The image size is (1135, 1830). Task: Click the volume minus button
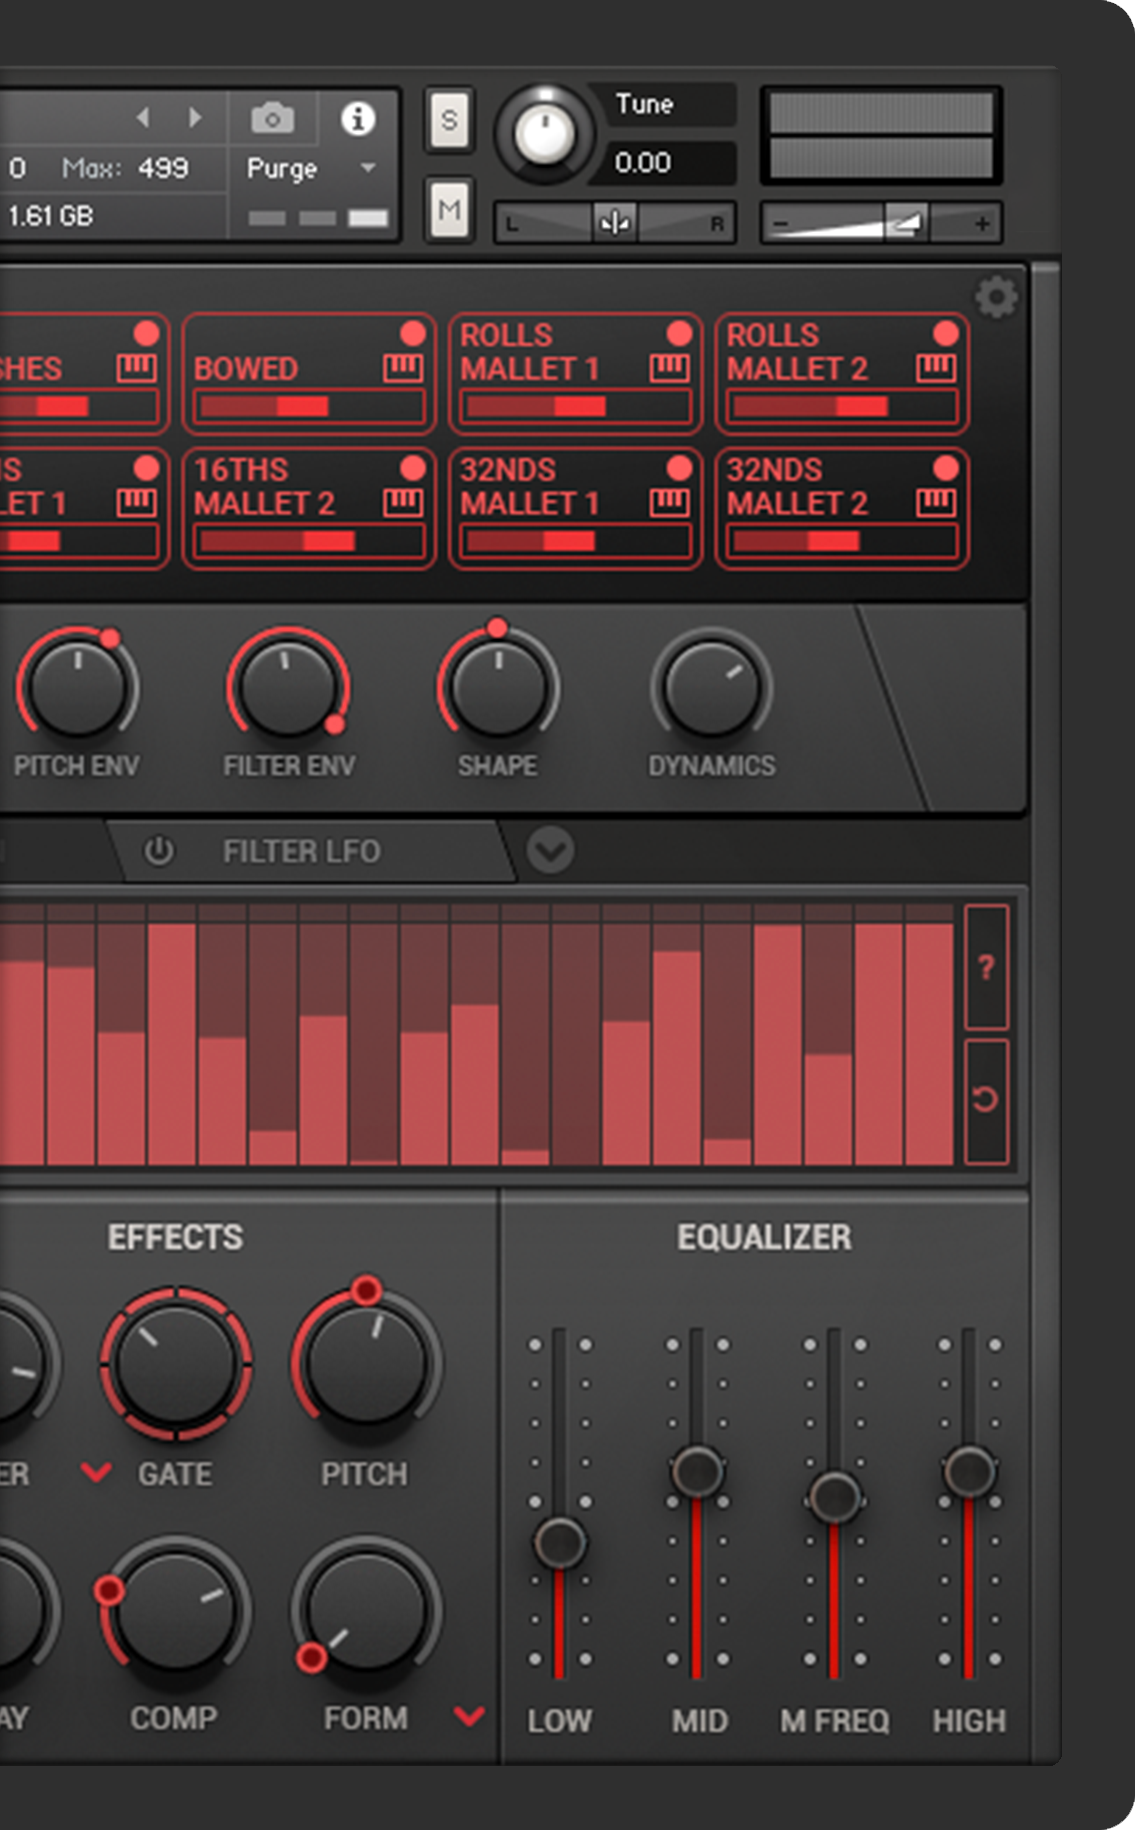pos(782,224)
